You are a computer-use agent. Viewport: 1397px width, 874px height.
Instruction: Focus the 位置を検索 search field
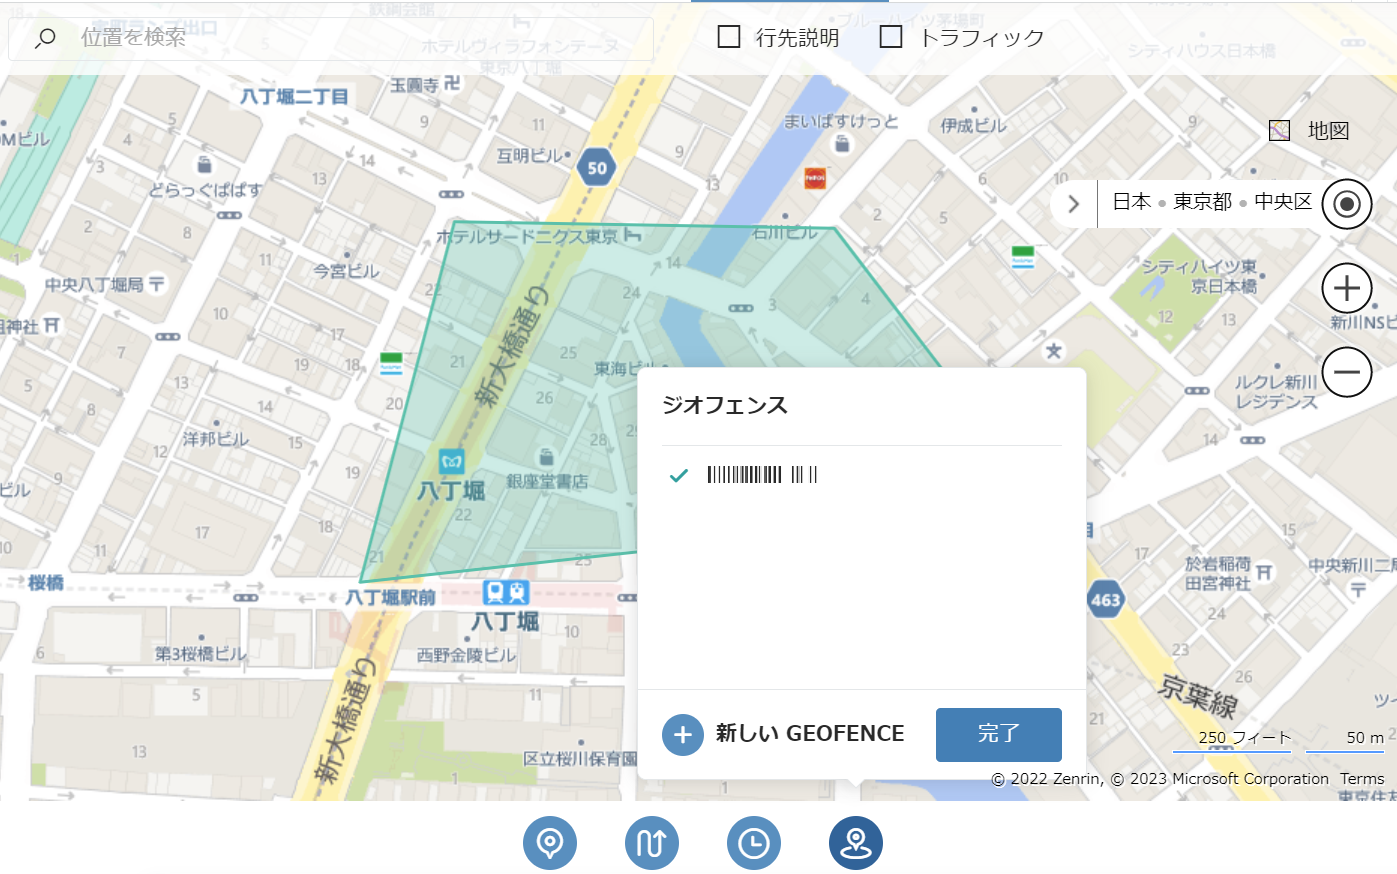point(330,39)
